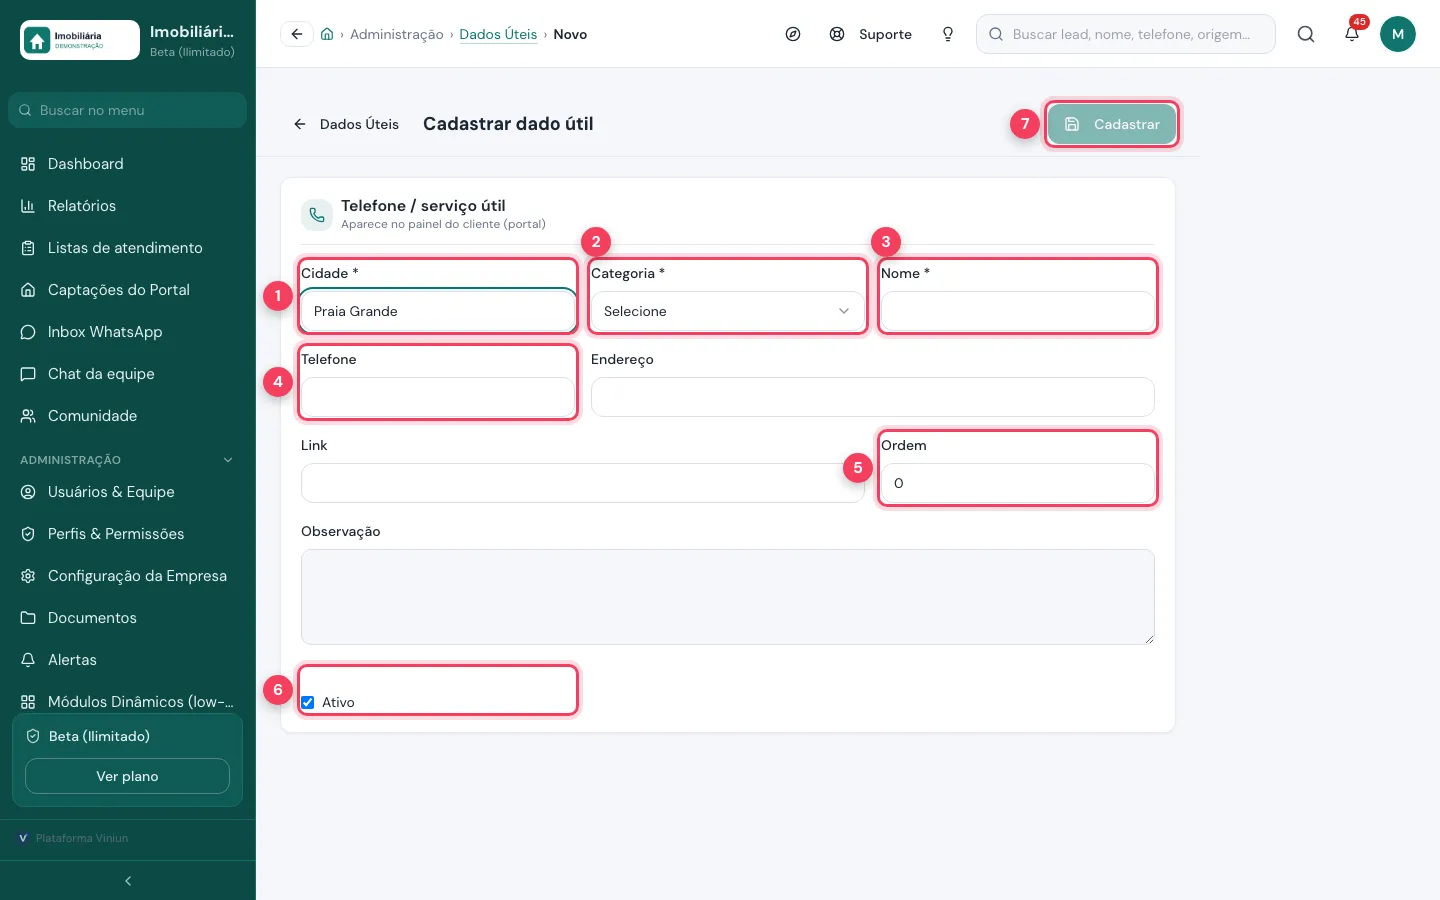This screenshot has height=900, width=1440.
Task: Click the Nome input field
Action: pyautogui.click(x=1018, y=311)
